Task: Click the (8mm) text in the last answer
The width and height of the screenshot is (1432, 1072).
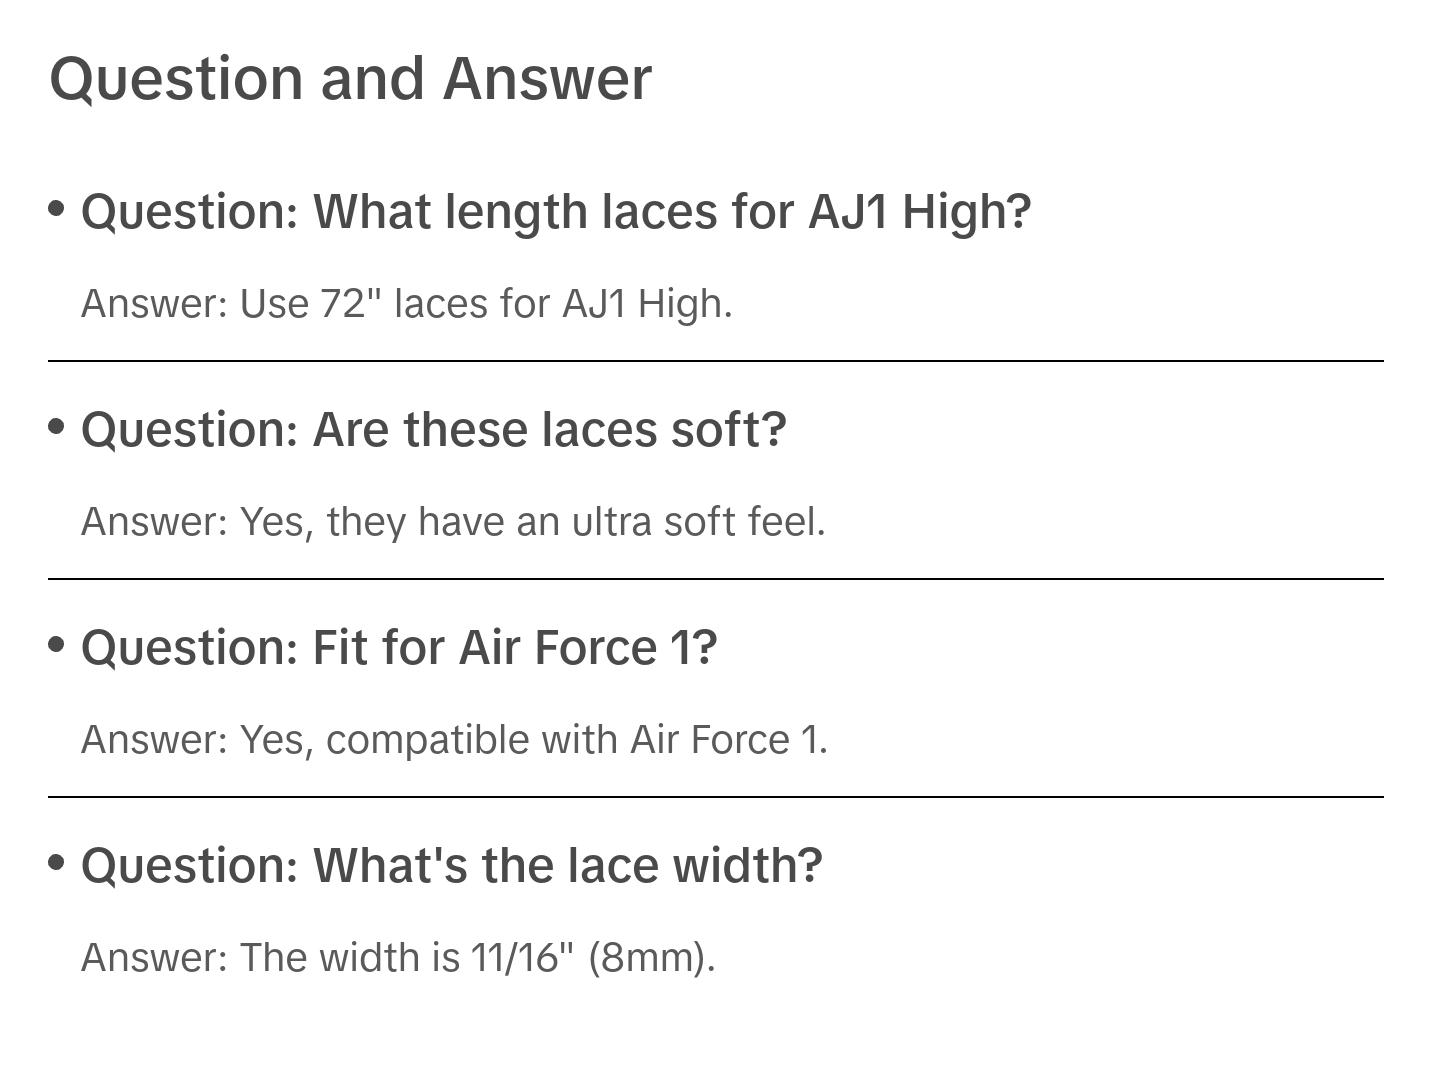Action: 651,958
